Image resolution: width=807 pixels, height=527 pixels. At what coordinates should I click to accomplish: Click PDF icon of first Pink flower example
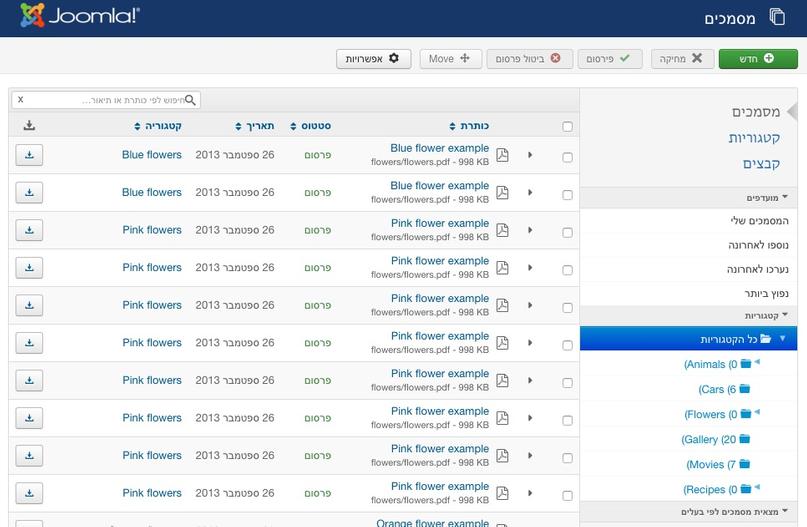[x=502, y=230]
